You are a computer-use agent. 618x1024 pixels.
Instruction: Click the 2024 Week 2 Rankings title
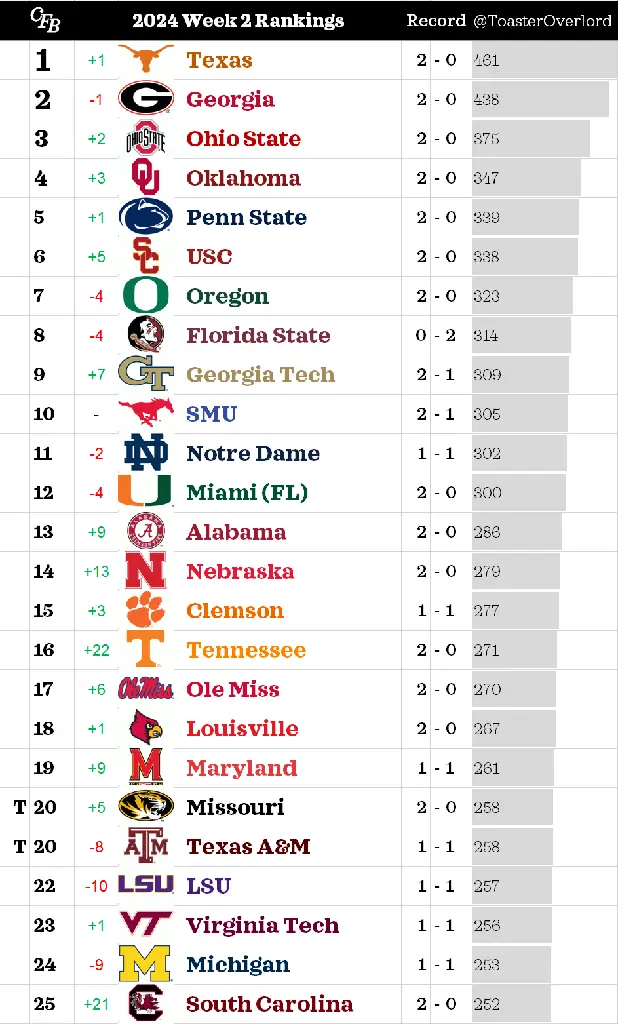click(x=238, y=20)
